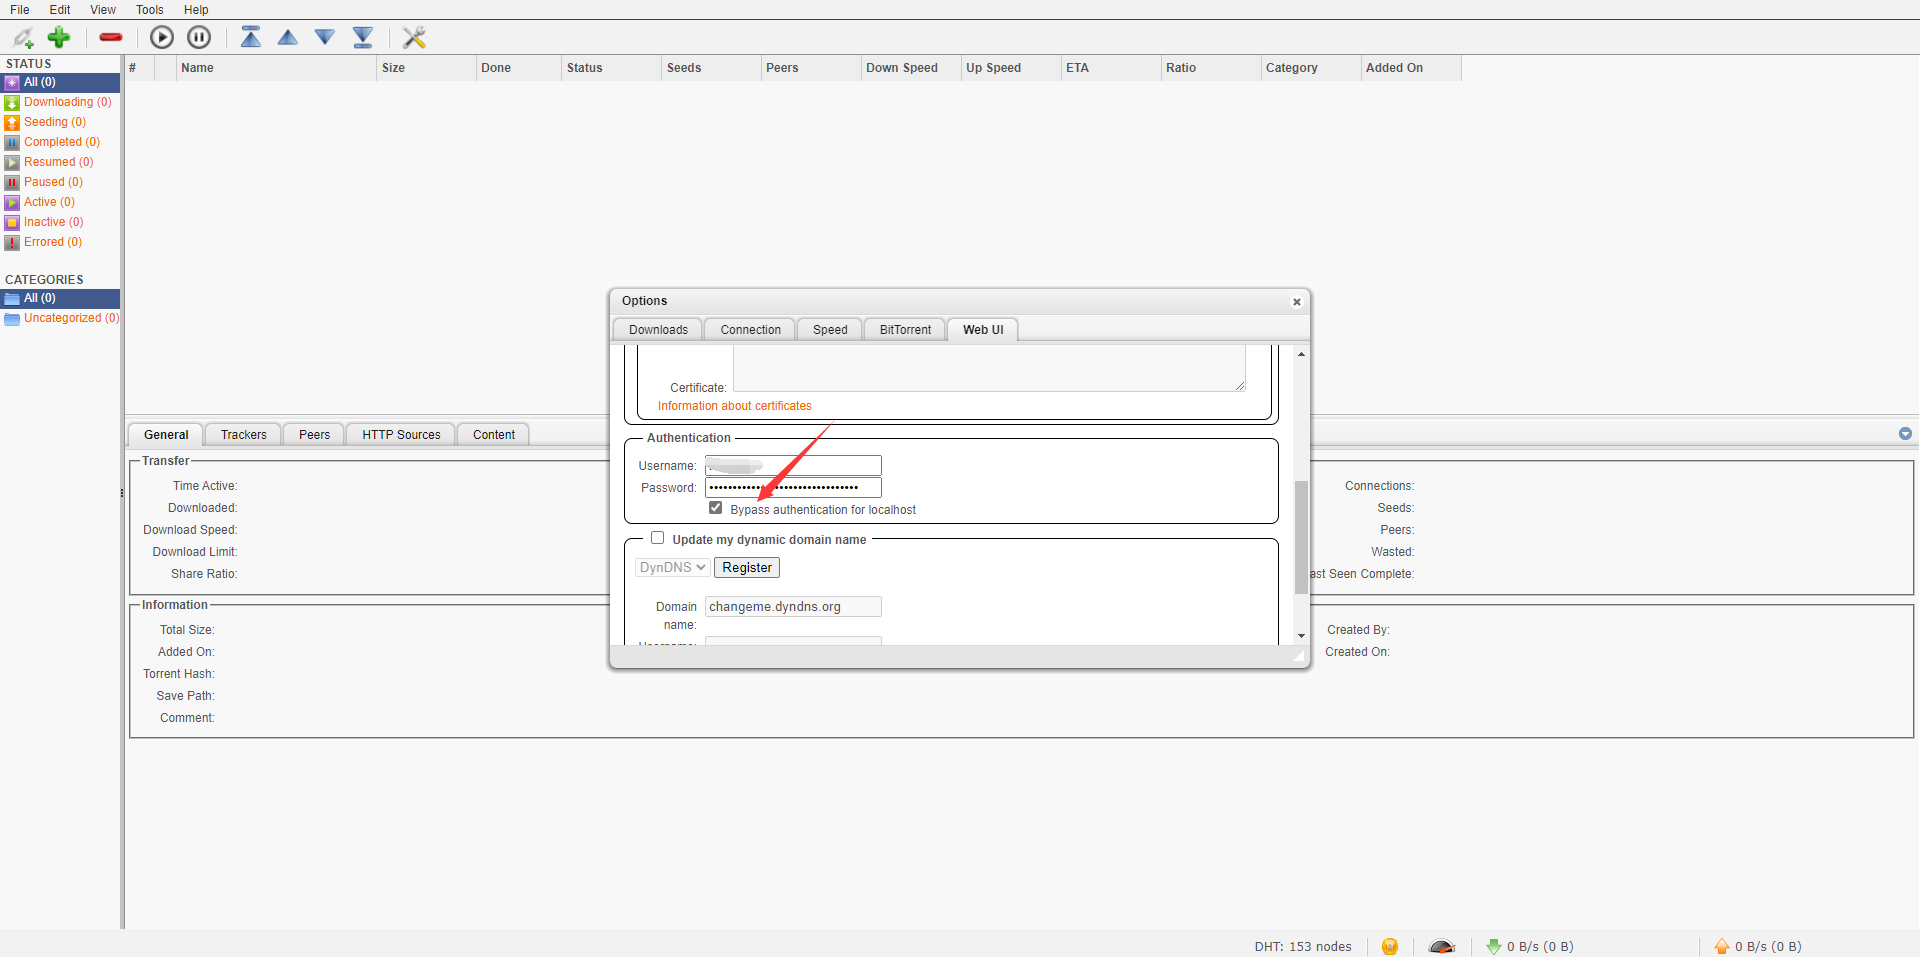The width and height of the screenshot is (1920, 957).
Task: Collapse the torrent details panel chevron
Action: [1905, 434]
